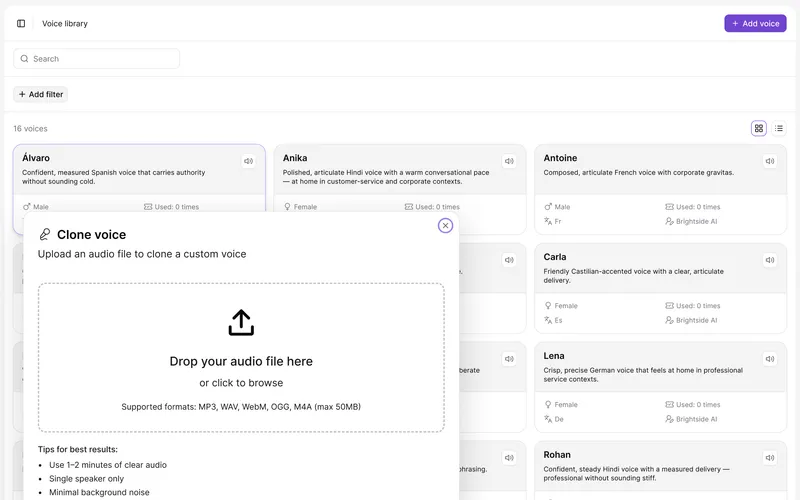Close the Clone voice dialog

(x=445, y=226)
